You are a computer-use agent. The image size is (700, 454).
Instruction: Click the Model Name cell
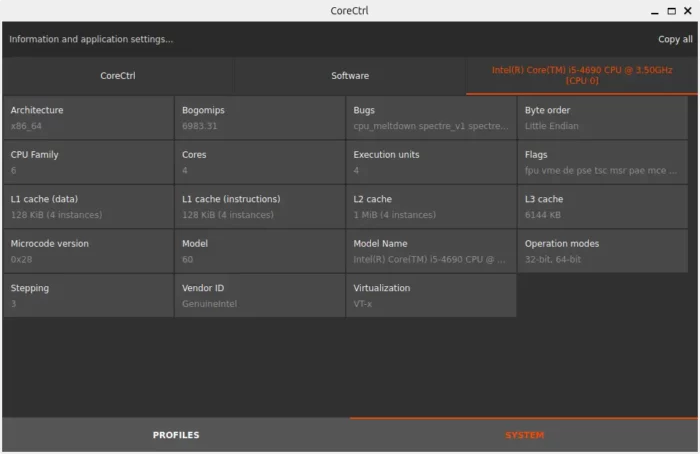[431, 251]
